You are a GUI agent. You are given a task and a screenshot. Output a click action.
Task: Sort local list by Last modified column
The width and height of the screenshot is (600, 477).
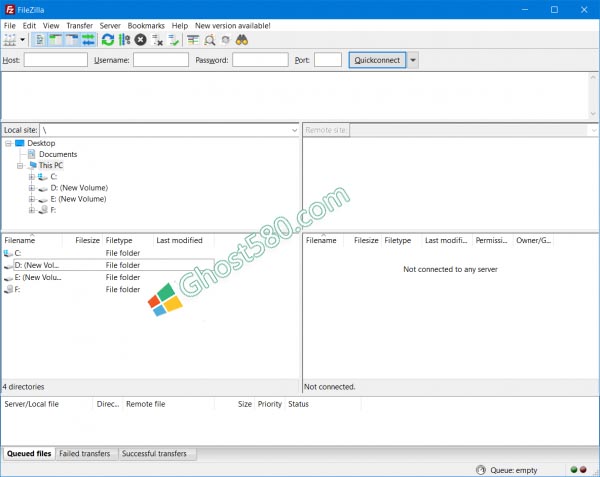[x=184, y=241]
